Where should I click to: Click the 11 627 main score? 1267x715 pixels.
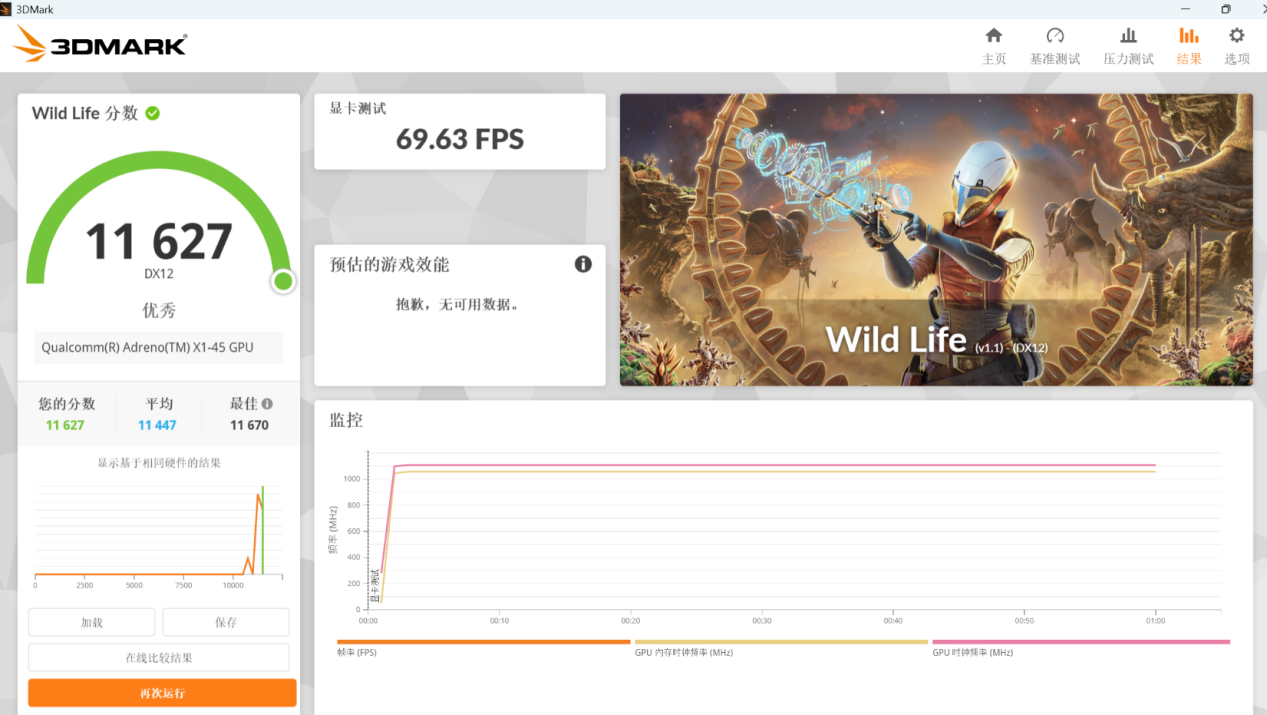[x=159, y=241]
